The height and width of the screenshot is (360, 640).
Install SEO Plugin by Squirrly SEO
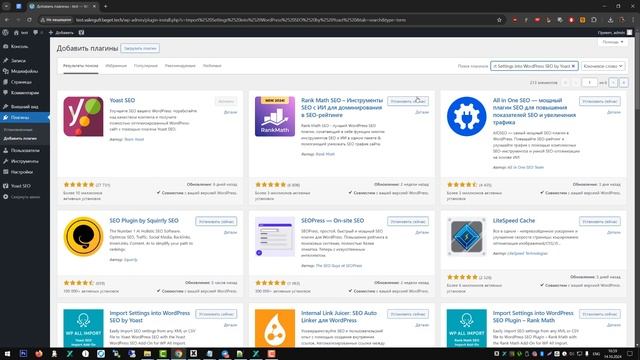click(216, 222)
